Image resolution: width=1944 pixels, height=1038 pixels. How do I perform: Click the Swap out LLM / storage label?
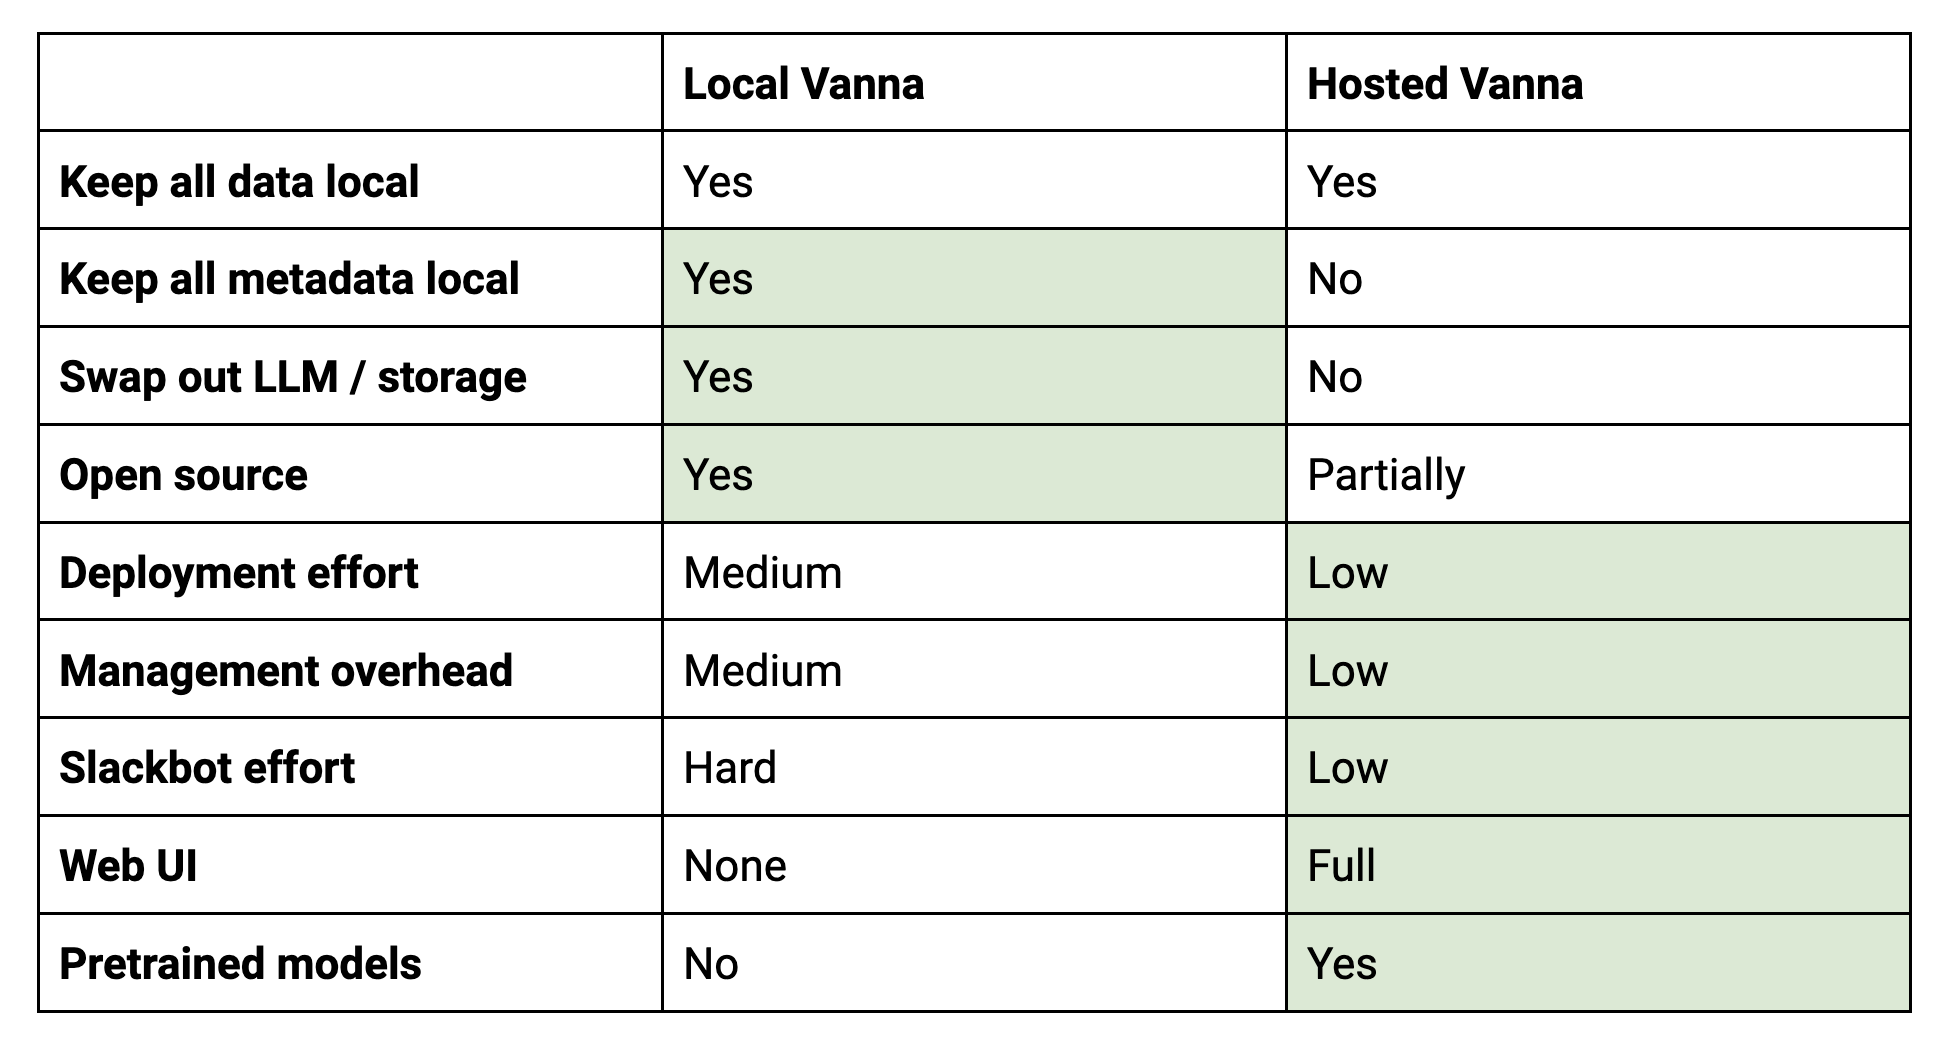[293, 377]
